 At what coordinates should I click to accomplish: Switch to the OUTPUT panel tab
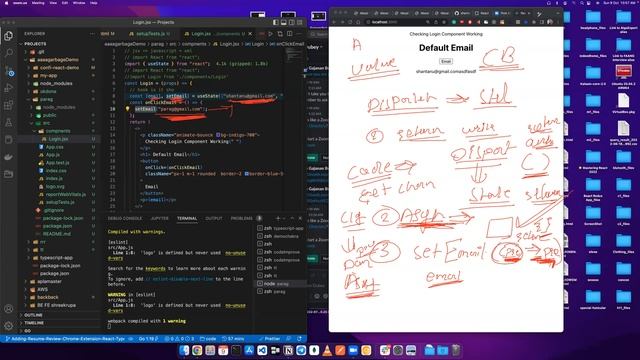click(x=213, y=218)
